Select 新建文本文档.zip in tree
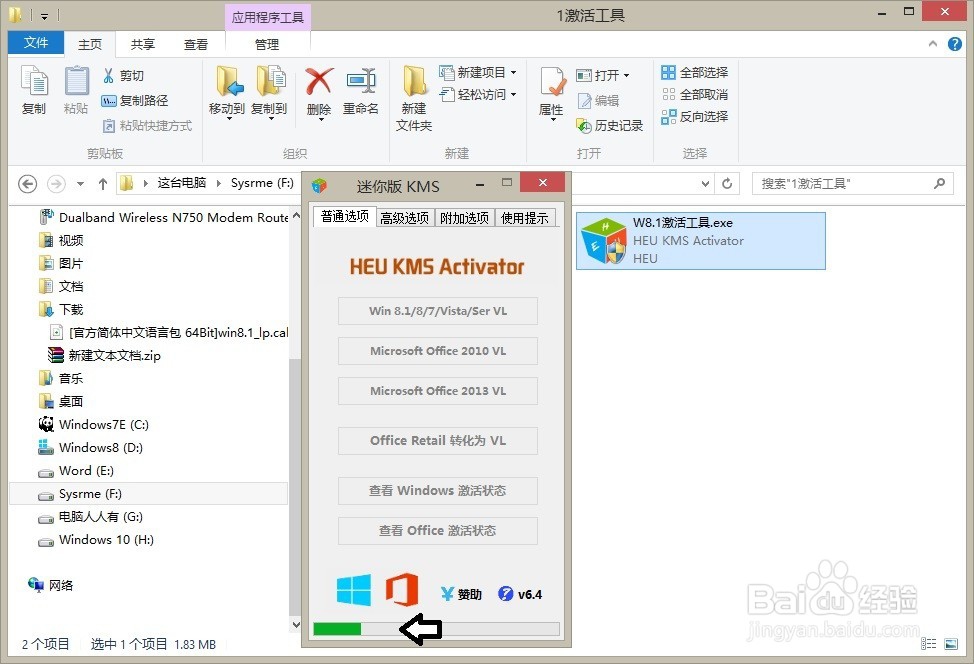Screen dimensions: 974x664 [x=105, y=356]
